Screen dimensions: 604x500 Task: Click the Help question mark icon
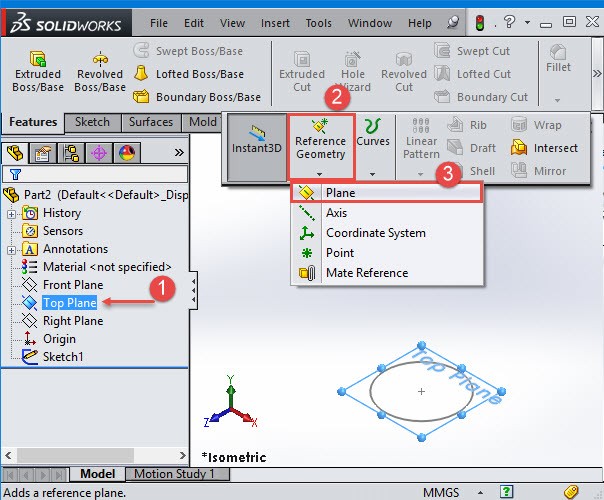509,22
